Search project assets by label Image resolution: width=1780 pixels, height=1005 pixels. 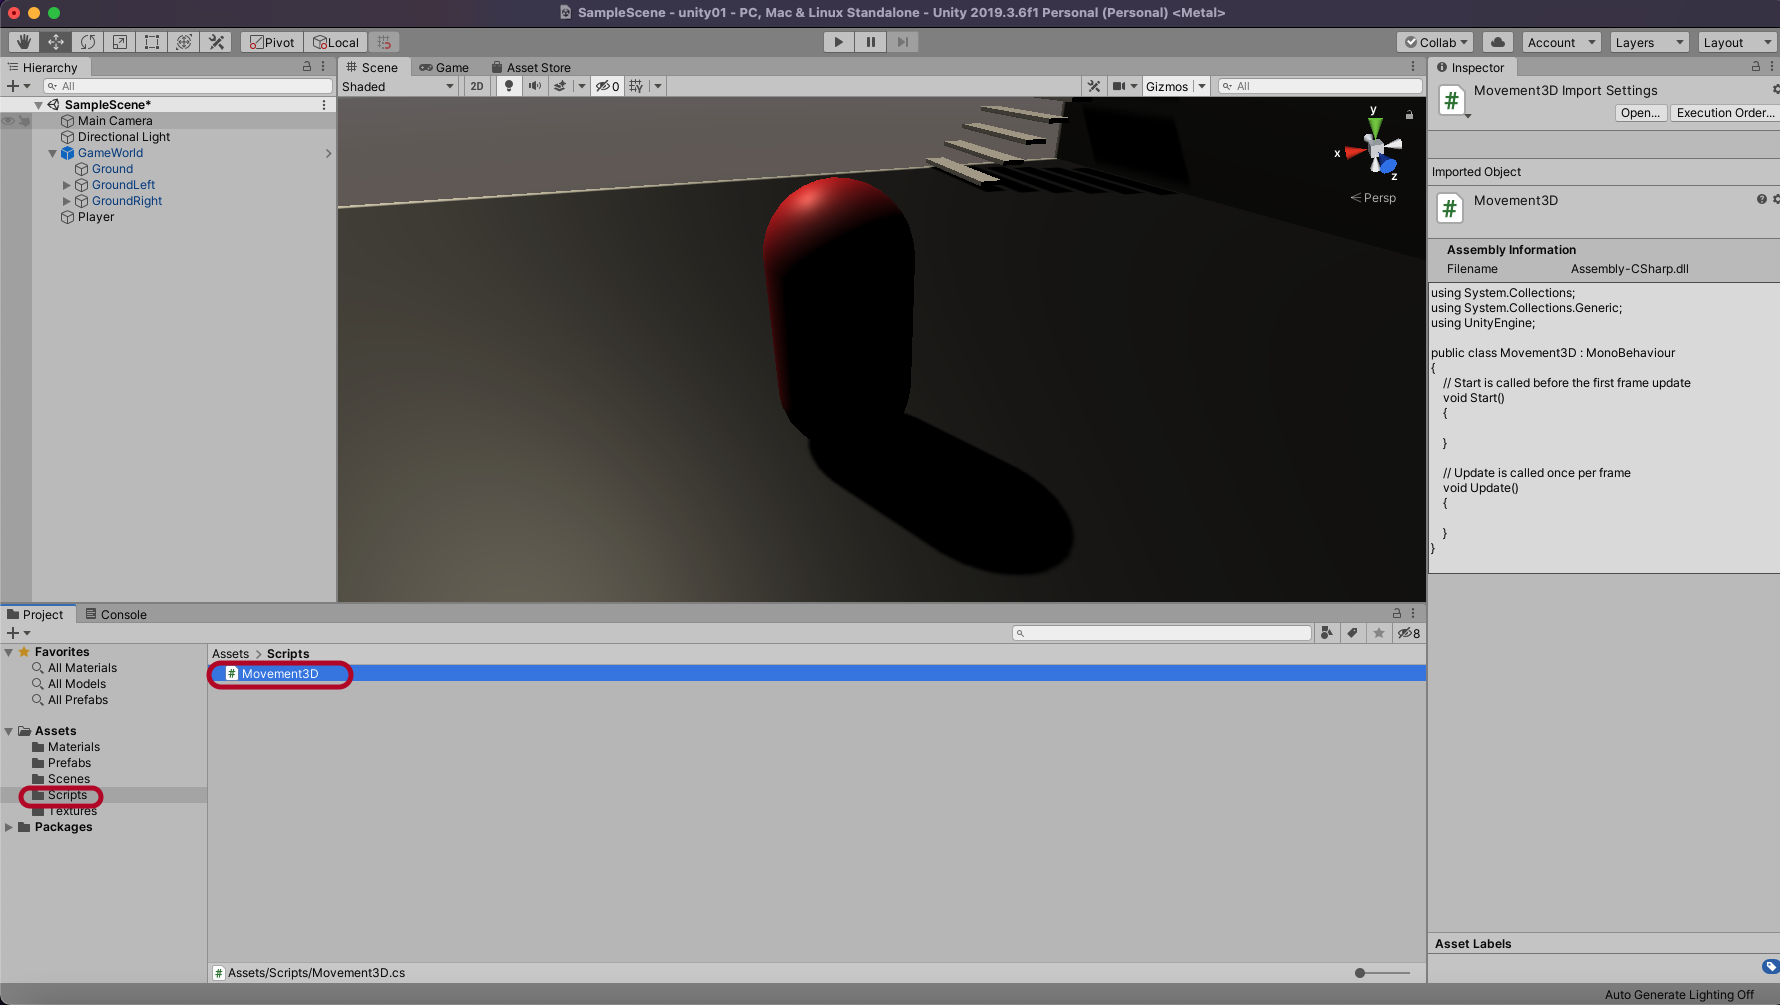[1353, 633]
